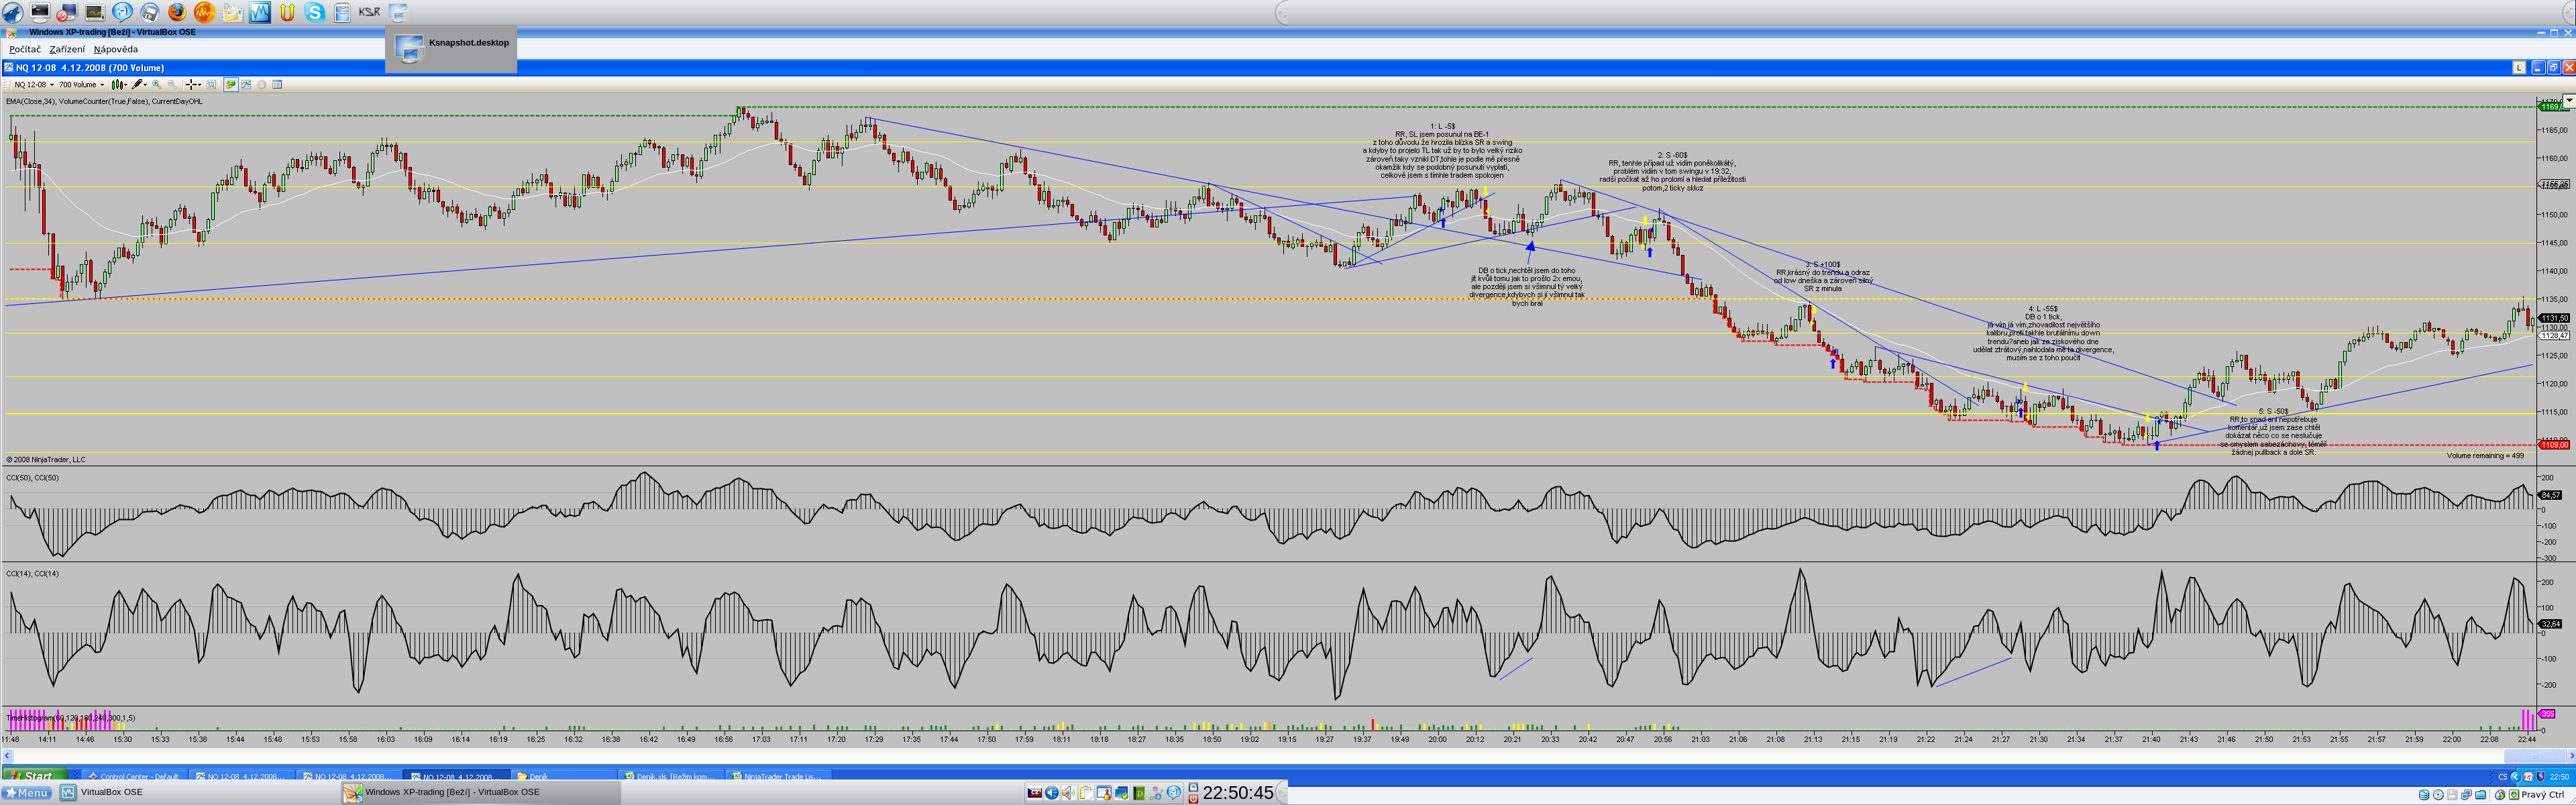The image size is (2576, 805).
Task: Open the Zařízení menu
Action: [67, 49]
